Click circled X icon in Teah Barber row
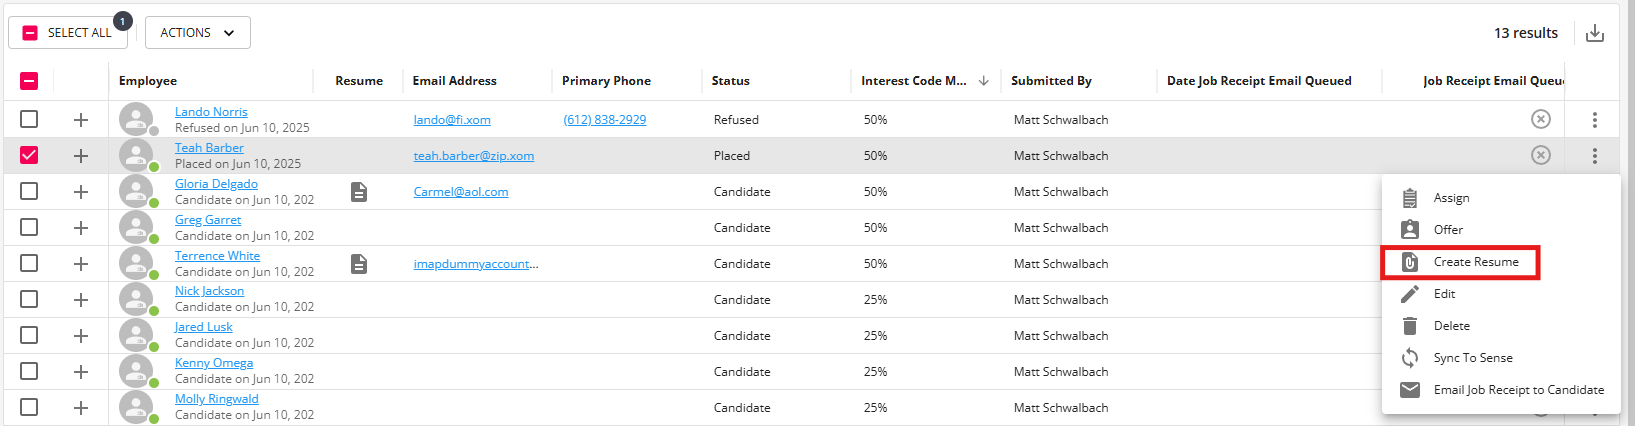The height and width of the screenshot is (426, 1635). [x=1541, y=156]
